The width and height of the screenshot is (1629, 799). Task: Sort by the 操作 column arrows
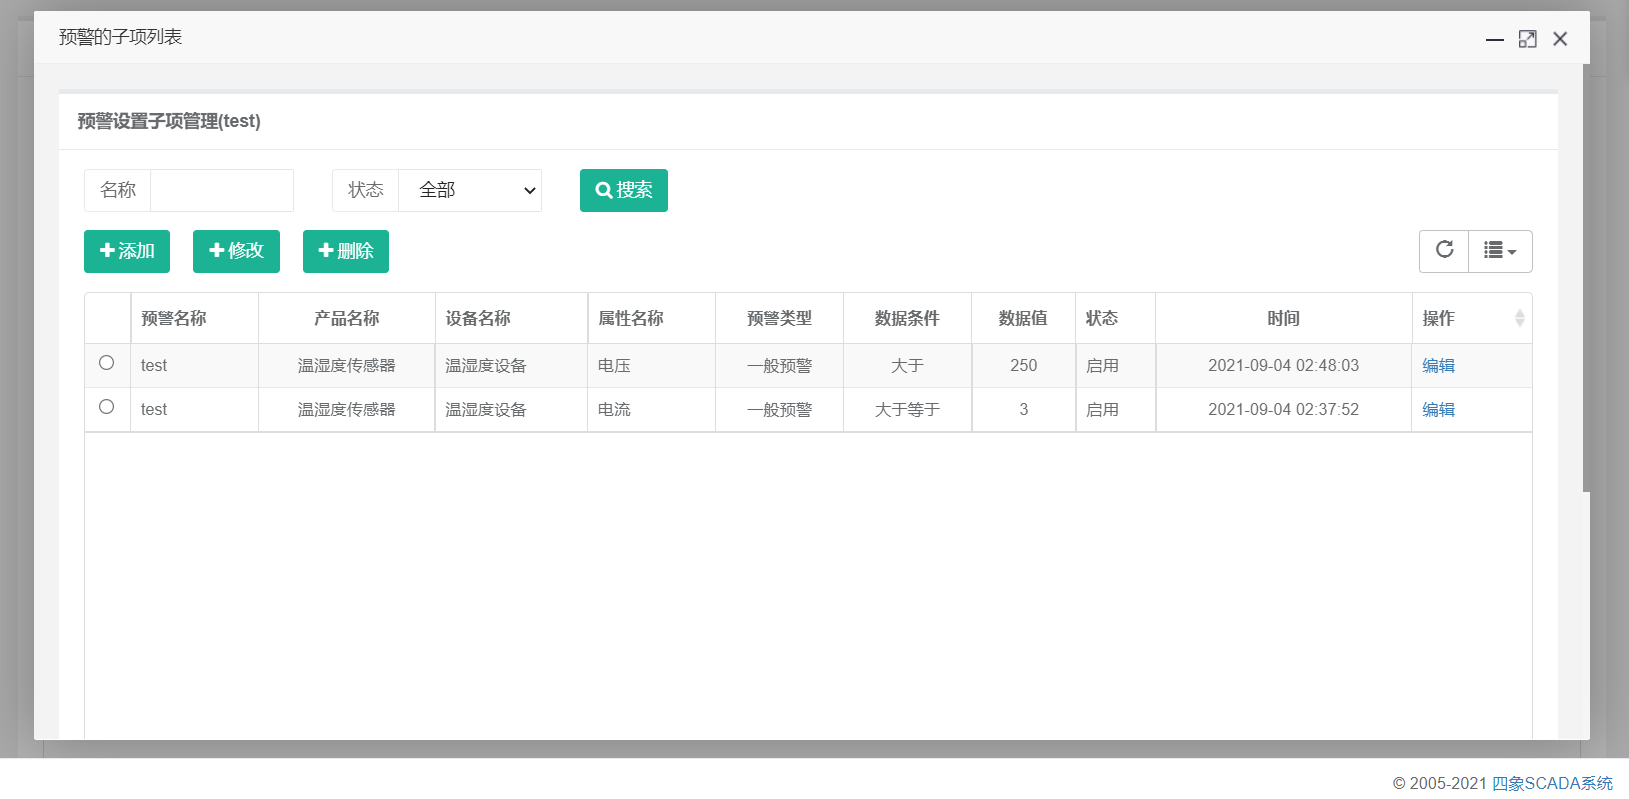(x=1519, y=318)
